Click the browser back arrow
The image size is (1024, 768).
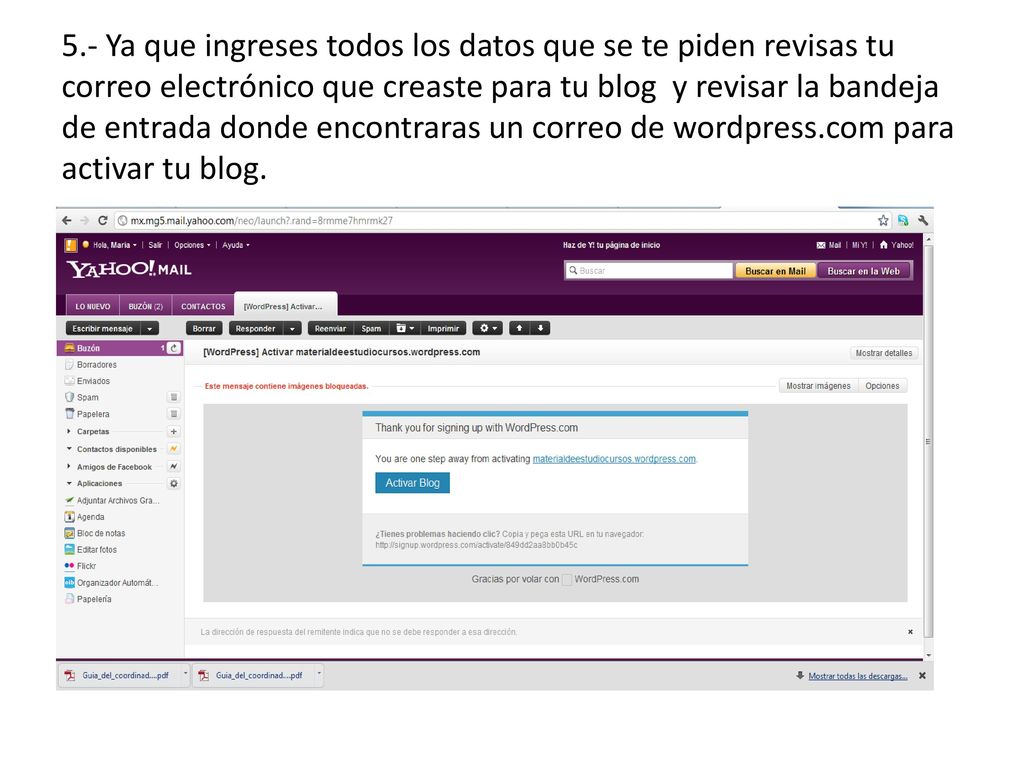[67, 221]
